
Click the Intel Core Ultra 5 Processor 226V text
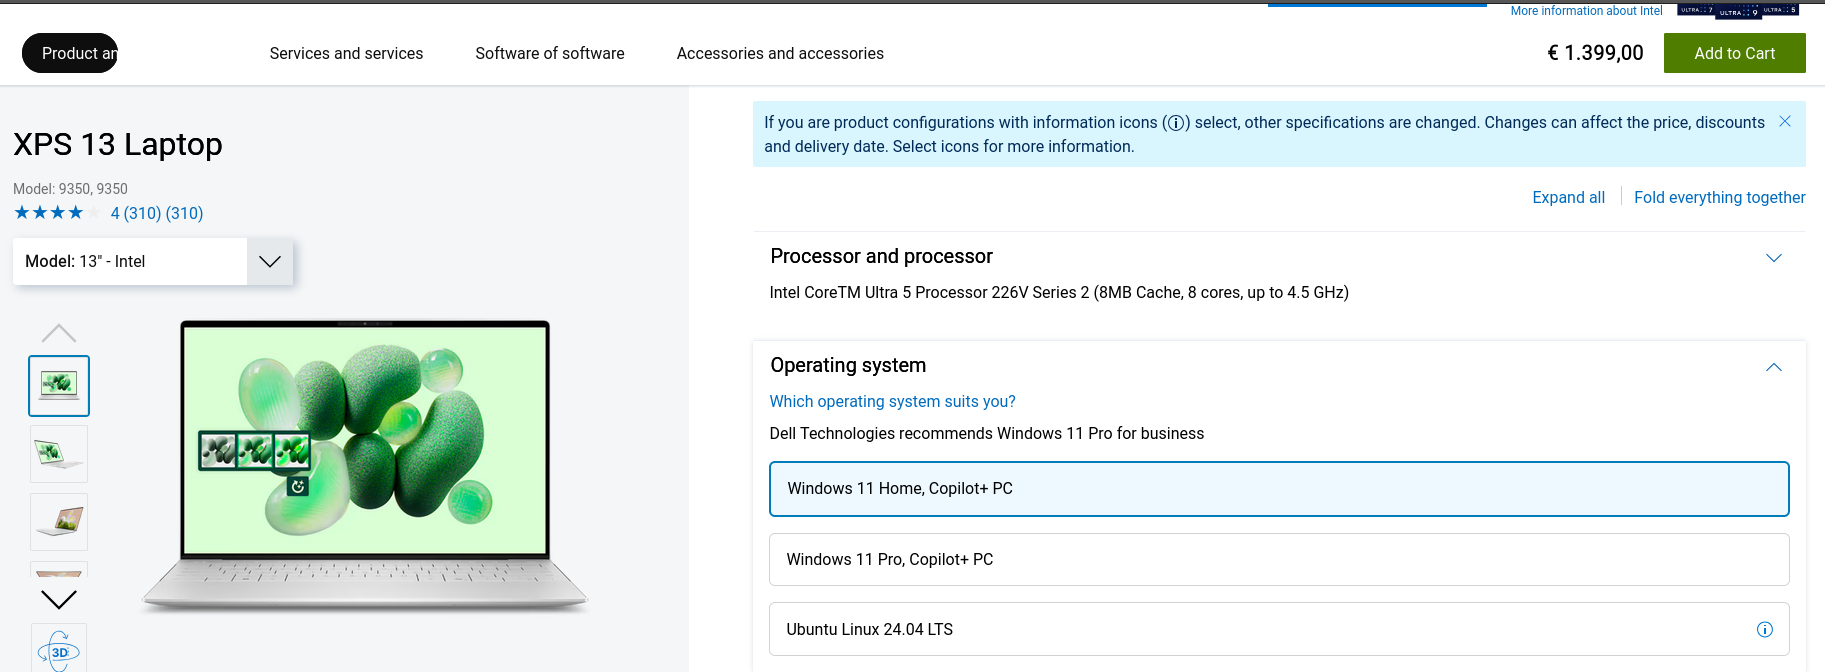(1059, 292)
